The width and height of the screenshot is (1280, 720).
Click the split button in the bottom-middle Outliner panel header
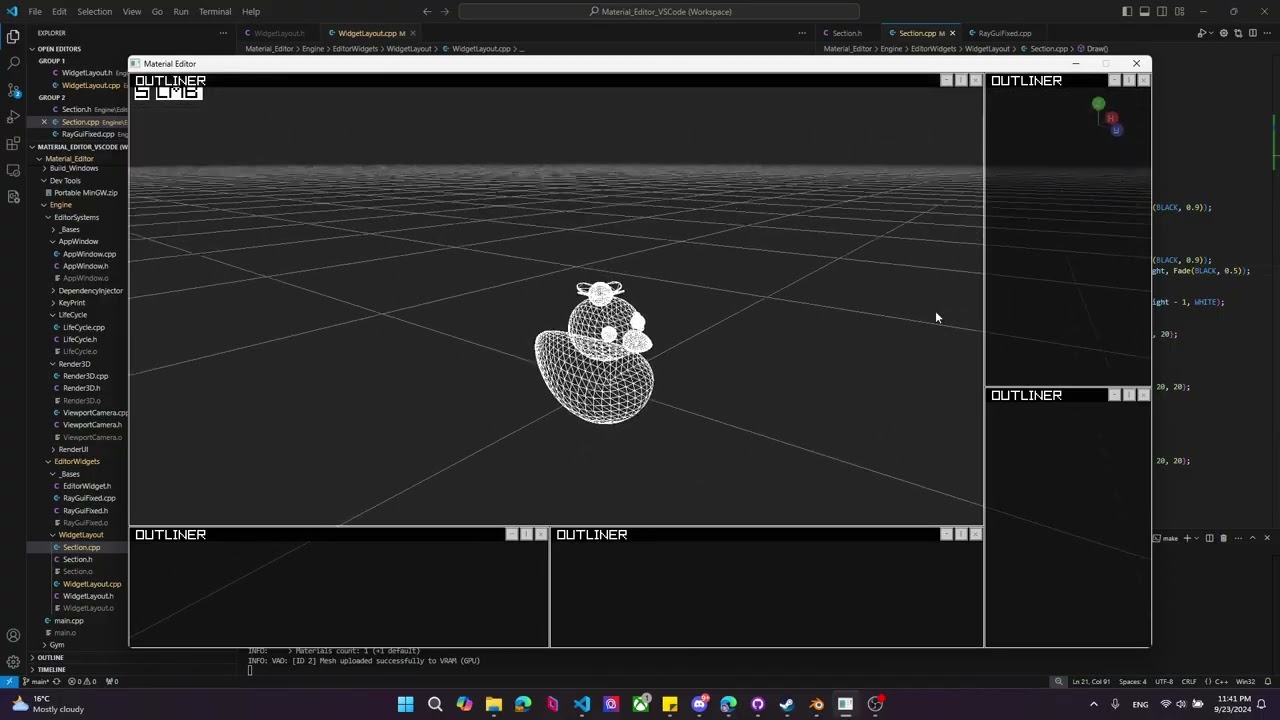[x=961, y=534]
